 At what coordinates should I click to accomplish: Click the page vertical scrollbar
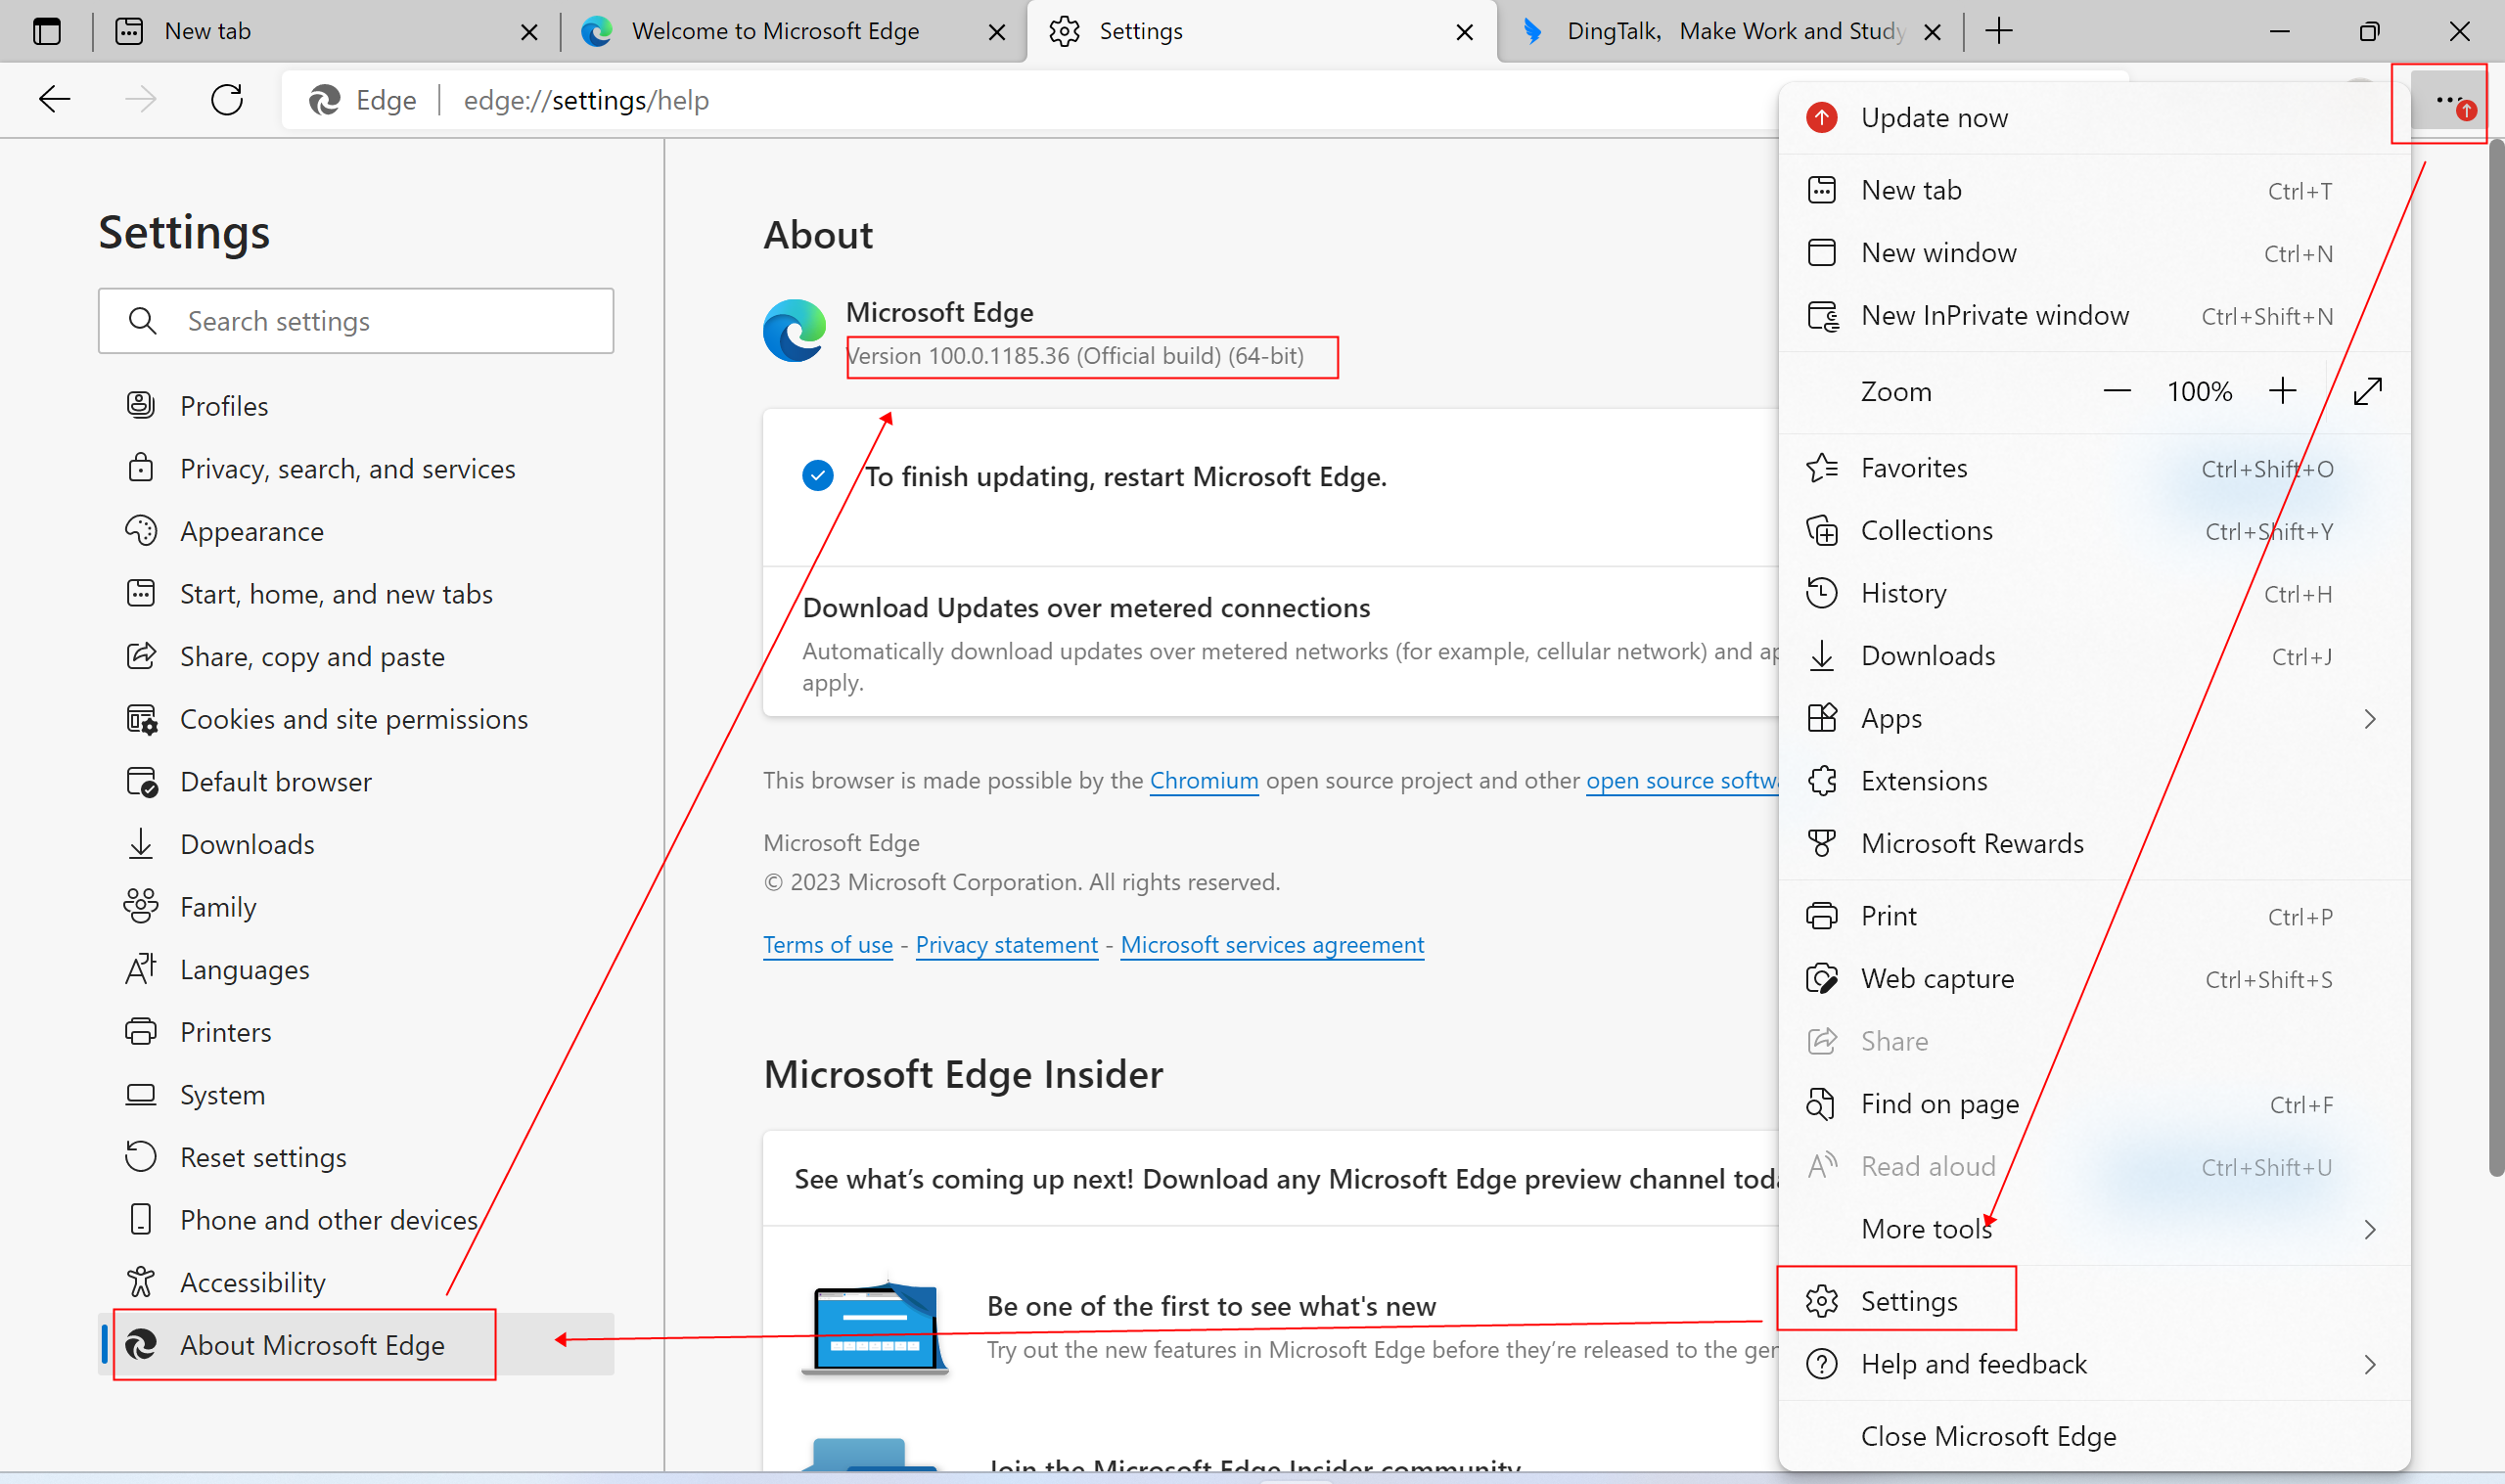click(2495, 660)
